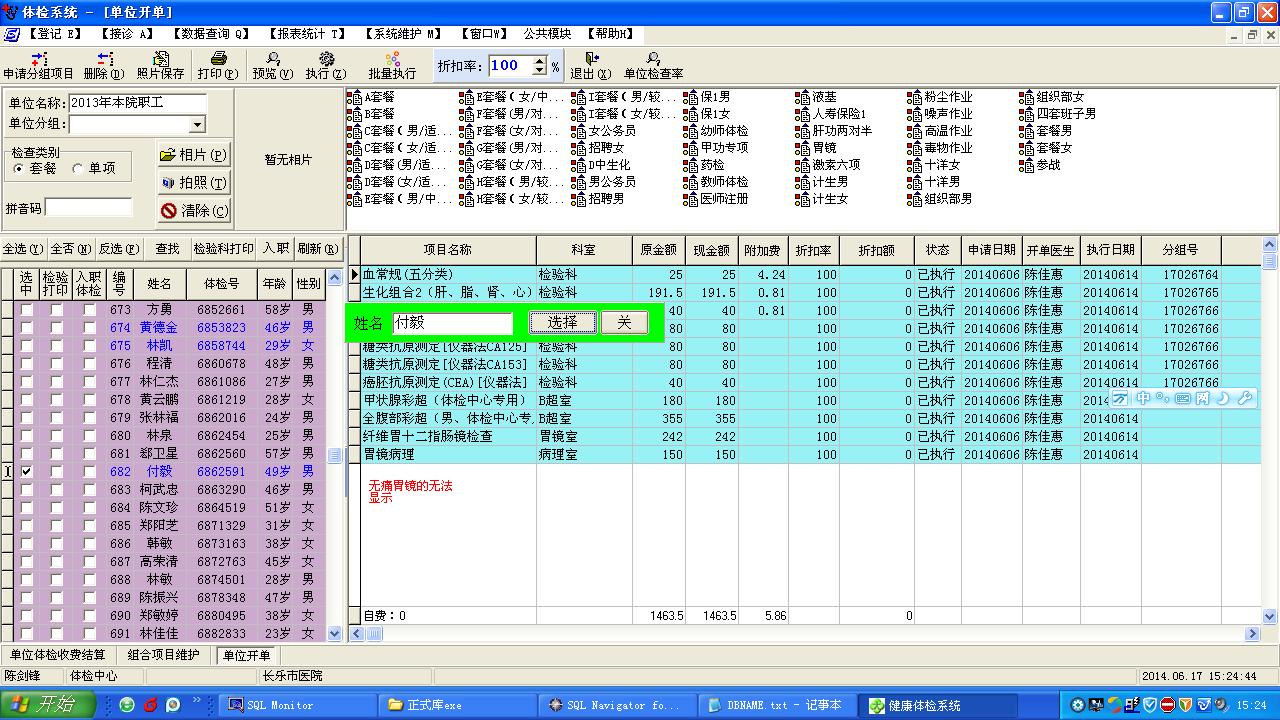Image resolution: width=1280 pixels, height=720 pixels.
Task: Open the 数据查询 menu
Action: (210, 34)
